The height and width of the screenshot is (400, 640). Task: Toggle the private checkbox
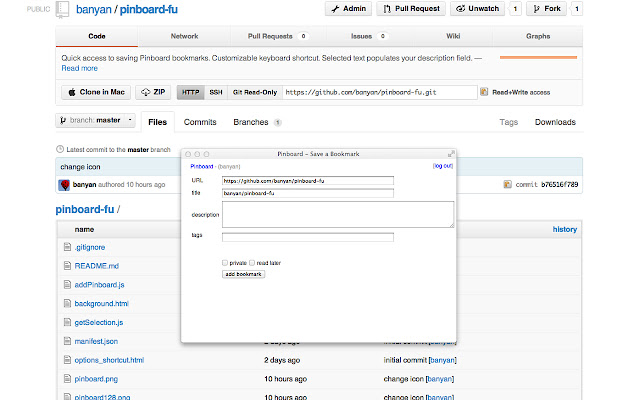point(225,263)
